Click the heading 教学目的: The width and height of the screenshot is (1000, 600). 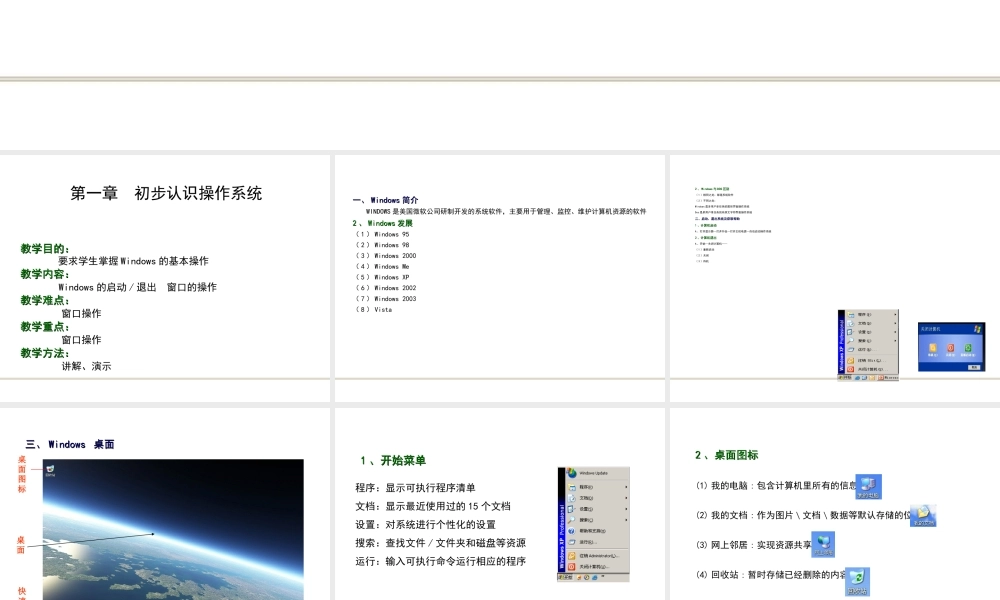(45, 249)
